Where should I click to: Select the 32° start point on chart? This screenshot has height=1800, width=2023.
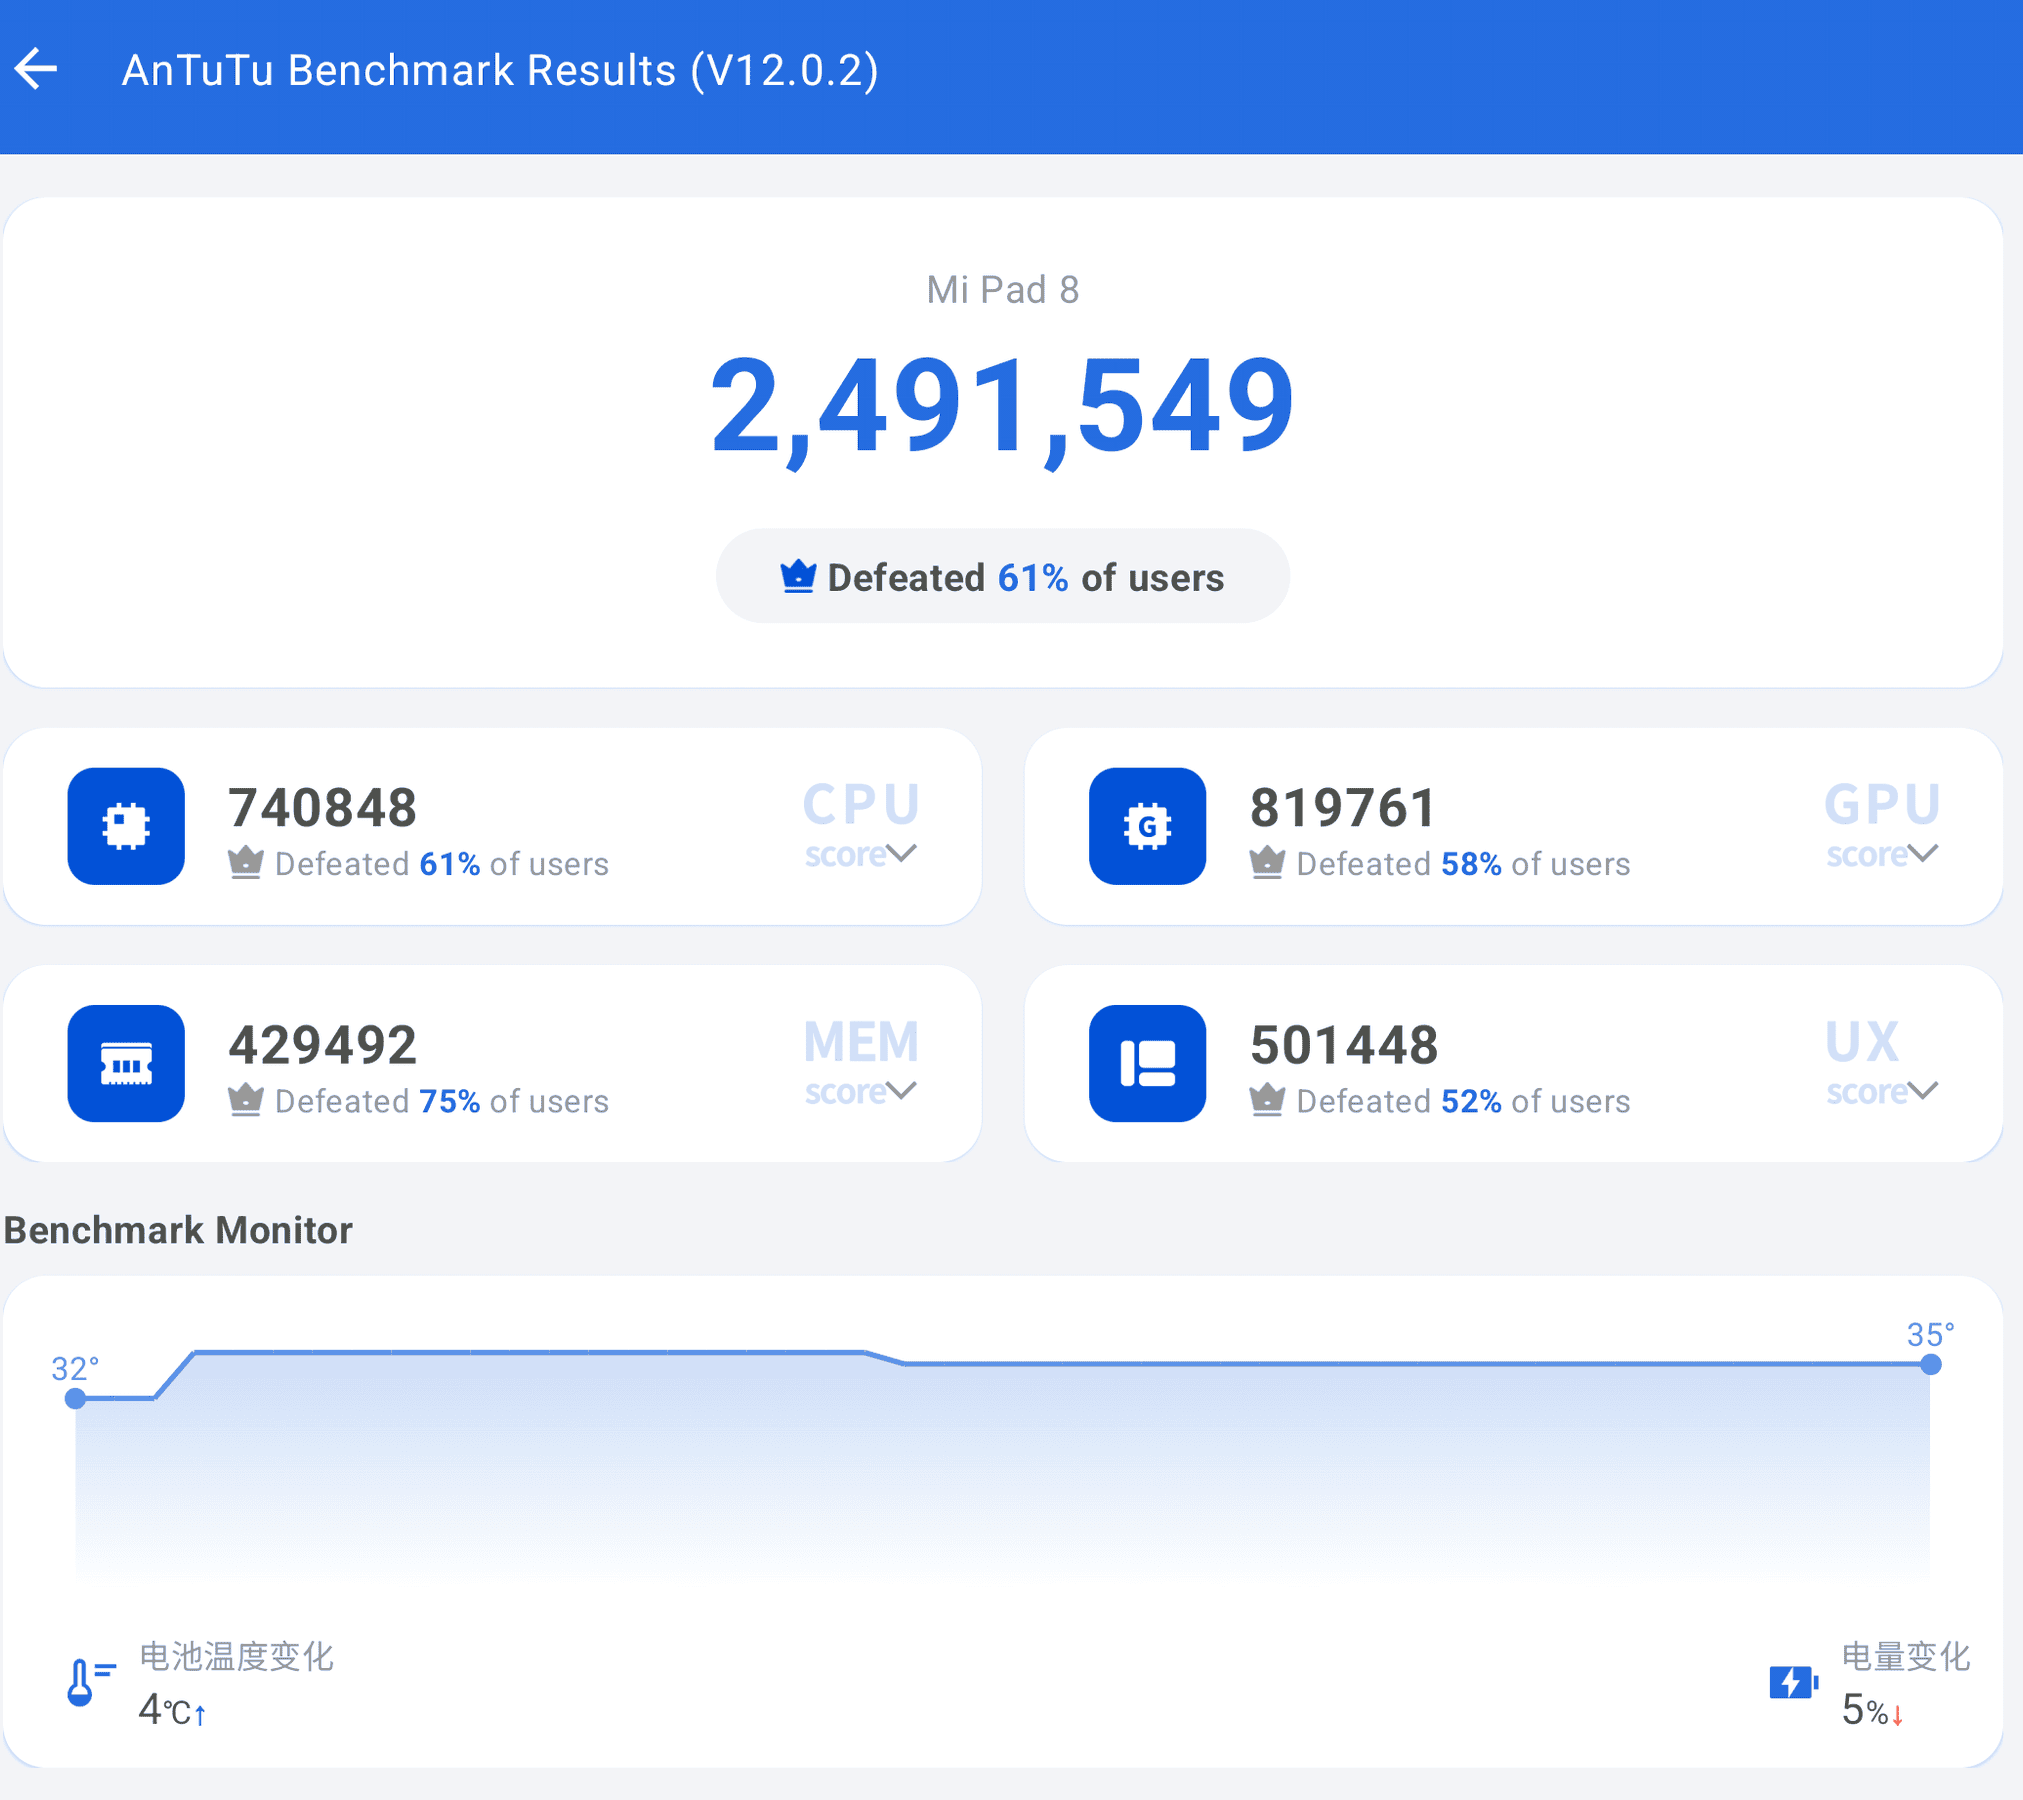tap(75, 1398)
